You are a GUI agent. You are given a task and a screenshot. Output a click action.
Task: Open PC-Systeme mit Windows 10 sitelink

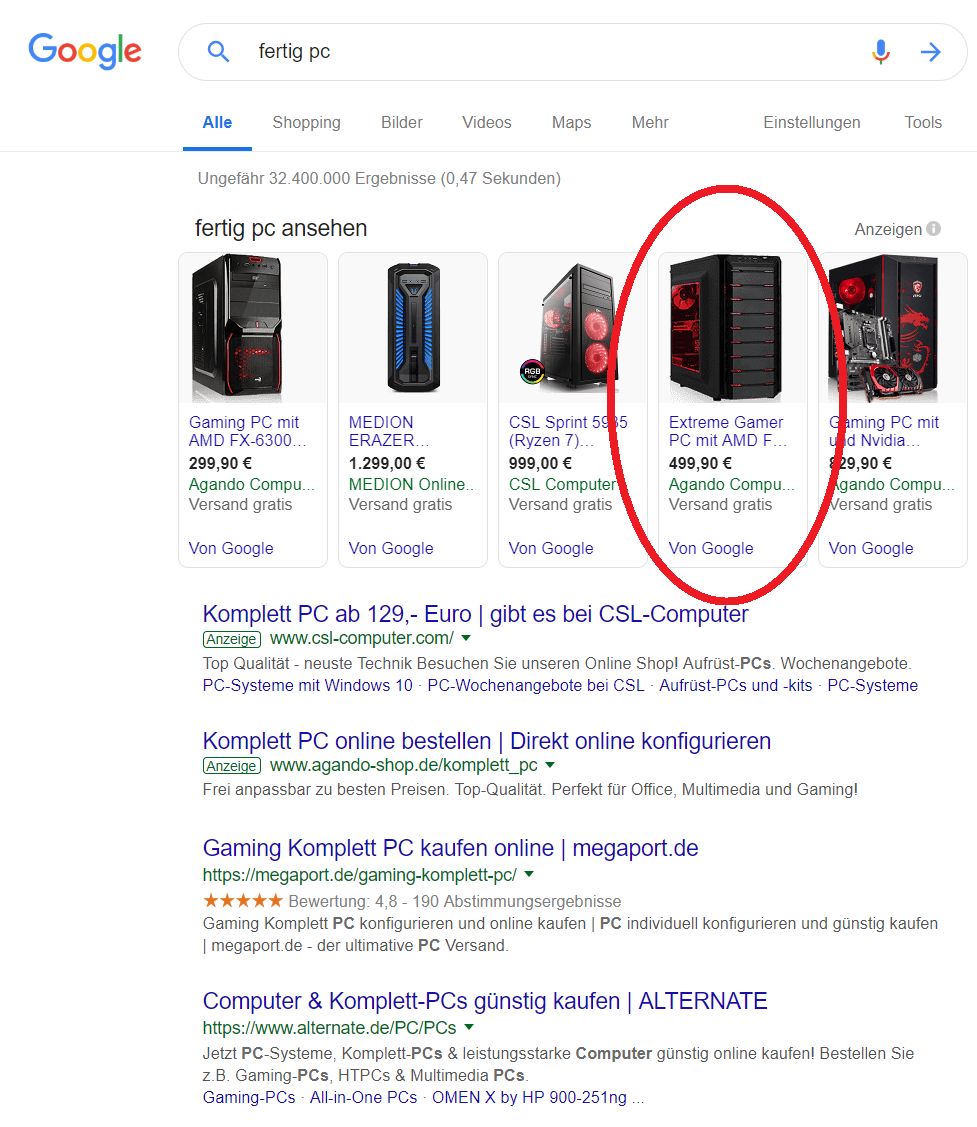pos(308,686)
